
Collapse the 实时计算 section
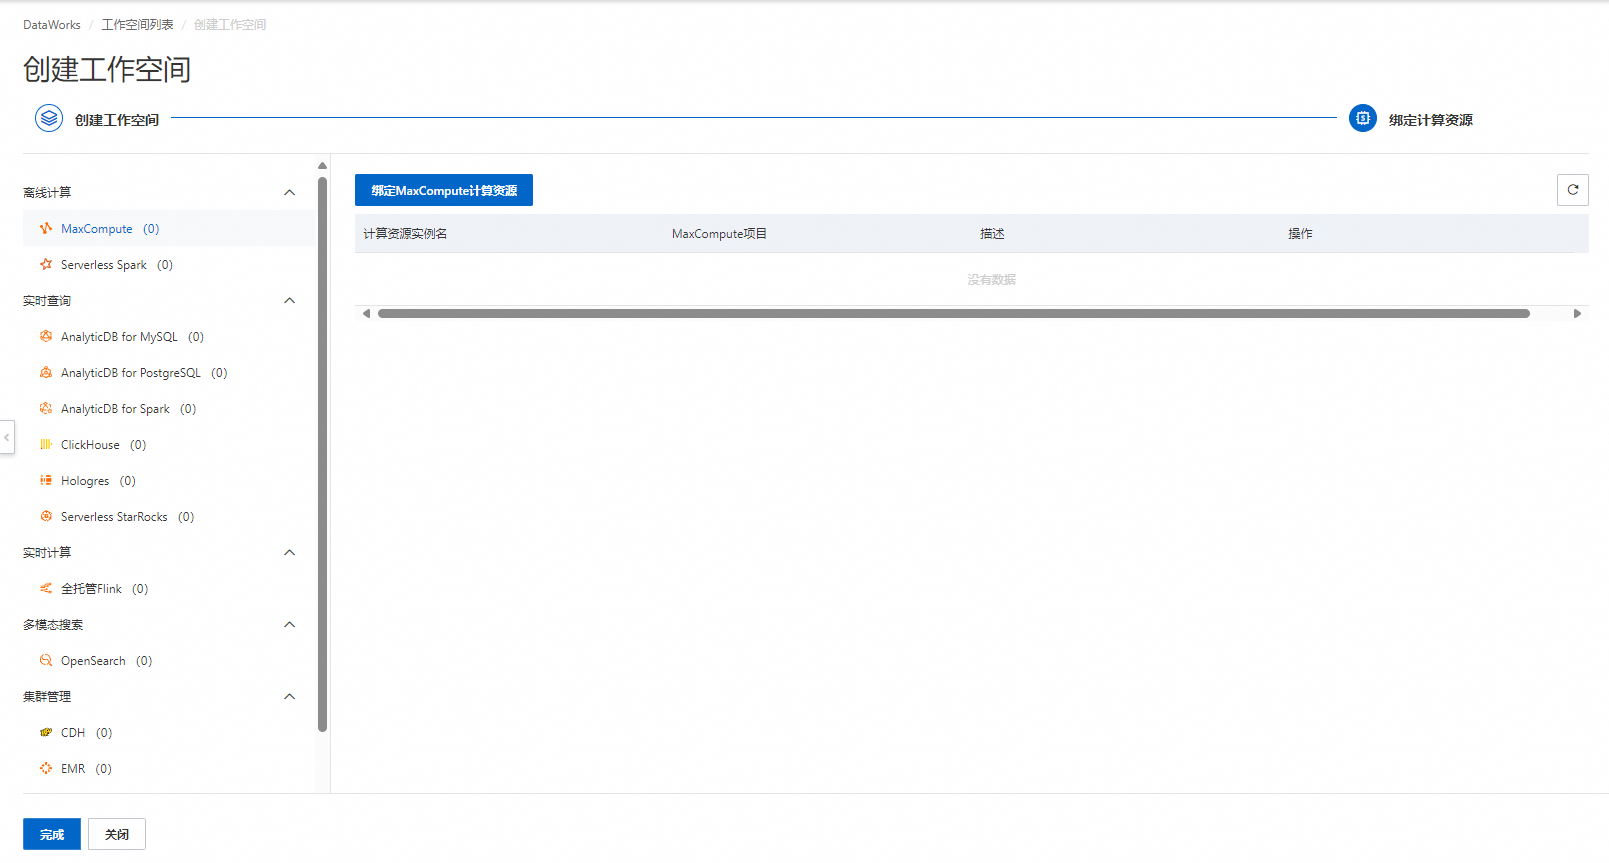[x=290, y=553]
